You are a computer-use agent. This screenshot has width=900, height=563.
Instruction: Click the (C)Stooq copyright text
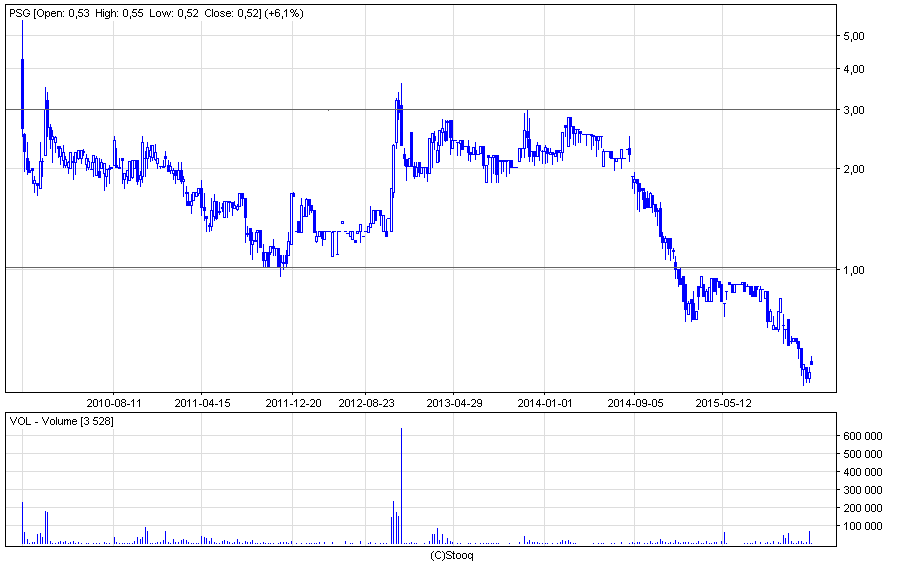coord(452,555)
